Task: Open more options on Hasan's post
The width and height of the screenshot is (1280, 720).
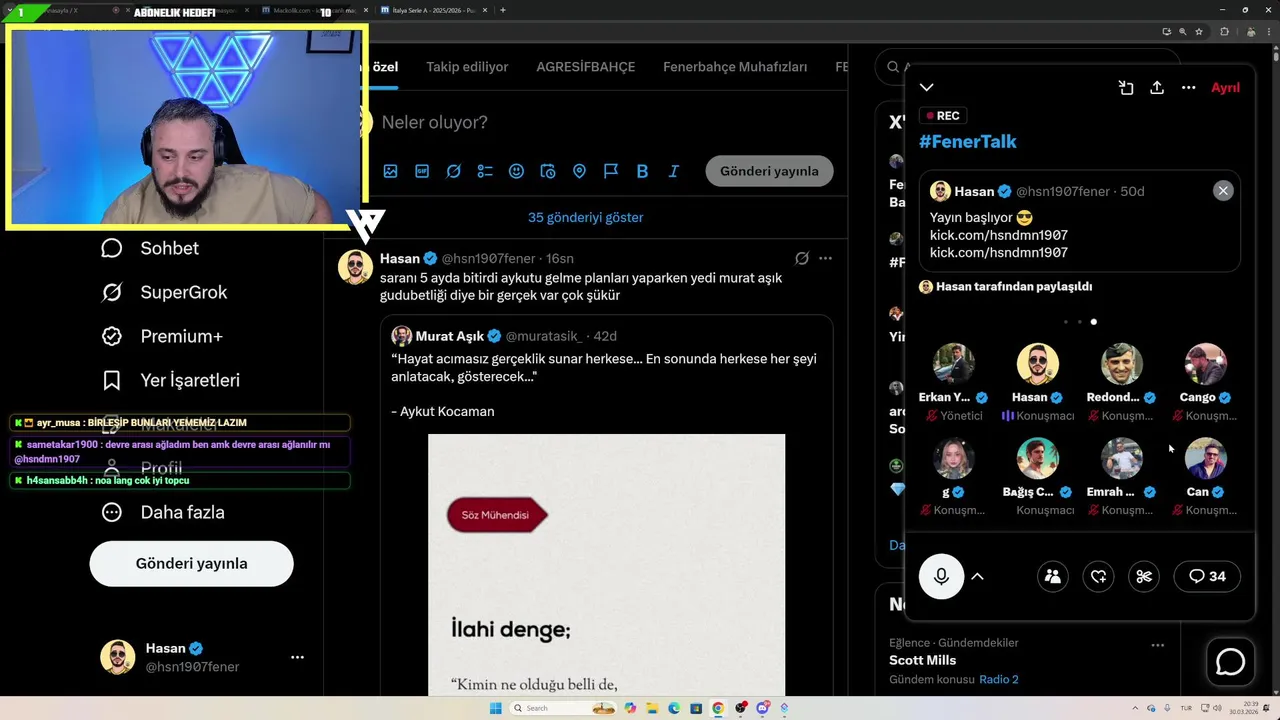Action: point(825,258)
